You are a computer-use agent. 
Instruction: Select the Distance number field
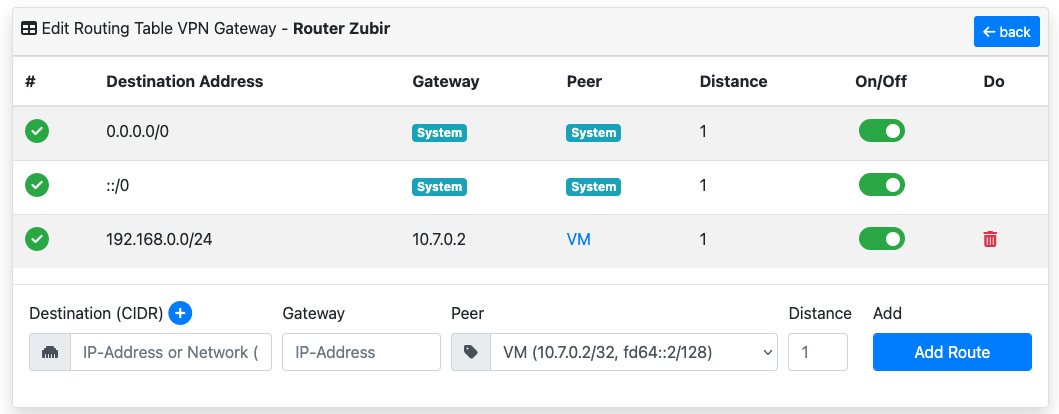pos(817,352)
